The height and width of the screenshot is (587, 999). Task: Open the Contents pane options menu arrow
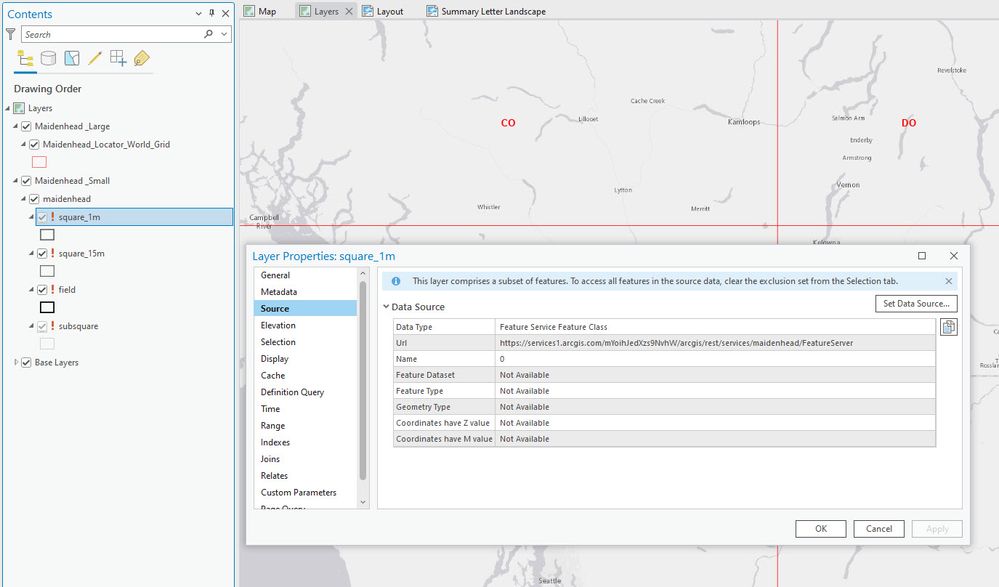pyautogui.click(x=199, y=13)
